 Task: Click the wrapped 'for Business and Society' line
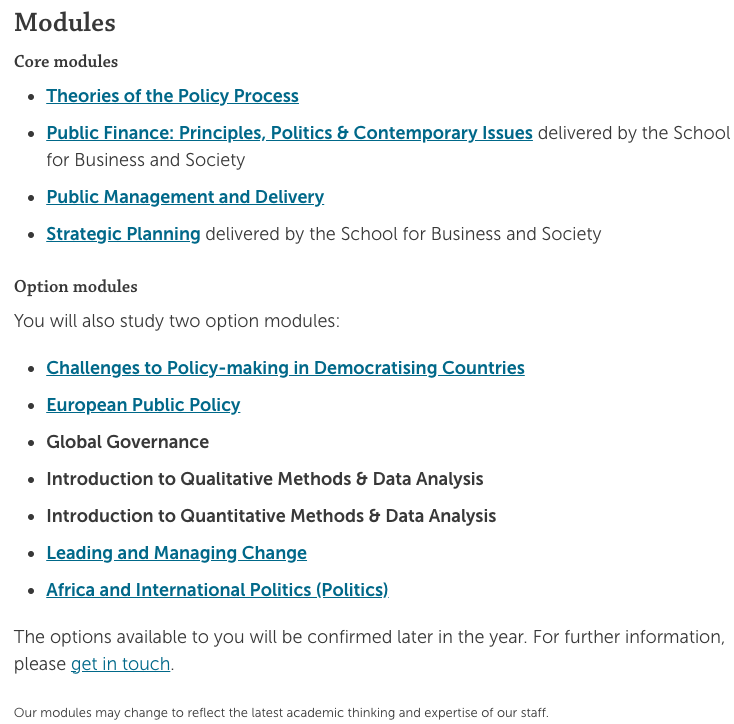click(146, 160)
